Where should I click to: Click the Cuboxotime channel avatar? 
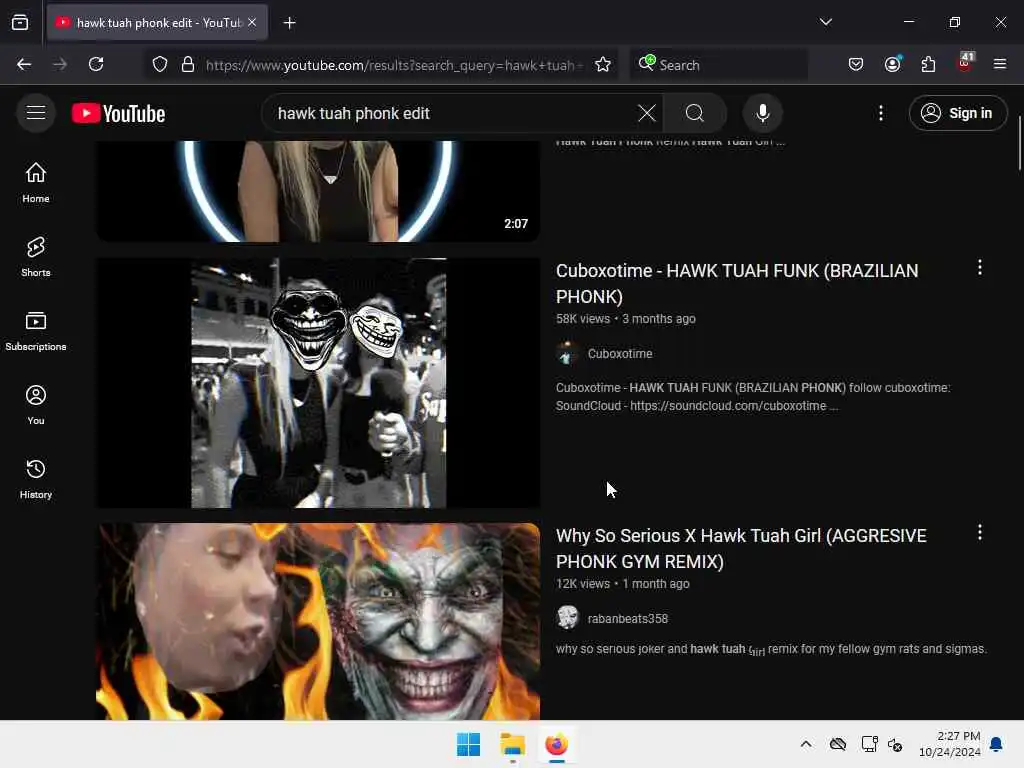[x=567, y=353]
